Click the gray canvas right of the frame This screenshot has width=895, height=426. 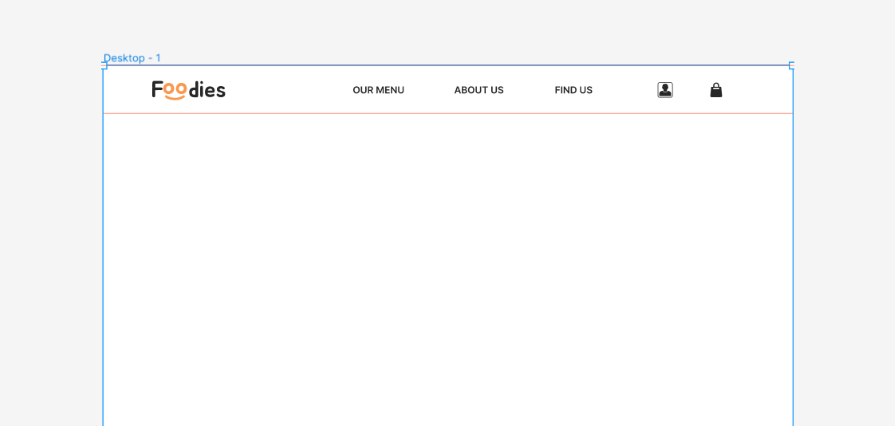coord(845,250)
